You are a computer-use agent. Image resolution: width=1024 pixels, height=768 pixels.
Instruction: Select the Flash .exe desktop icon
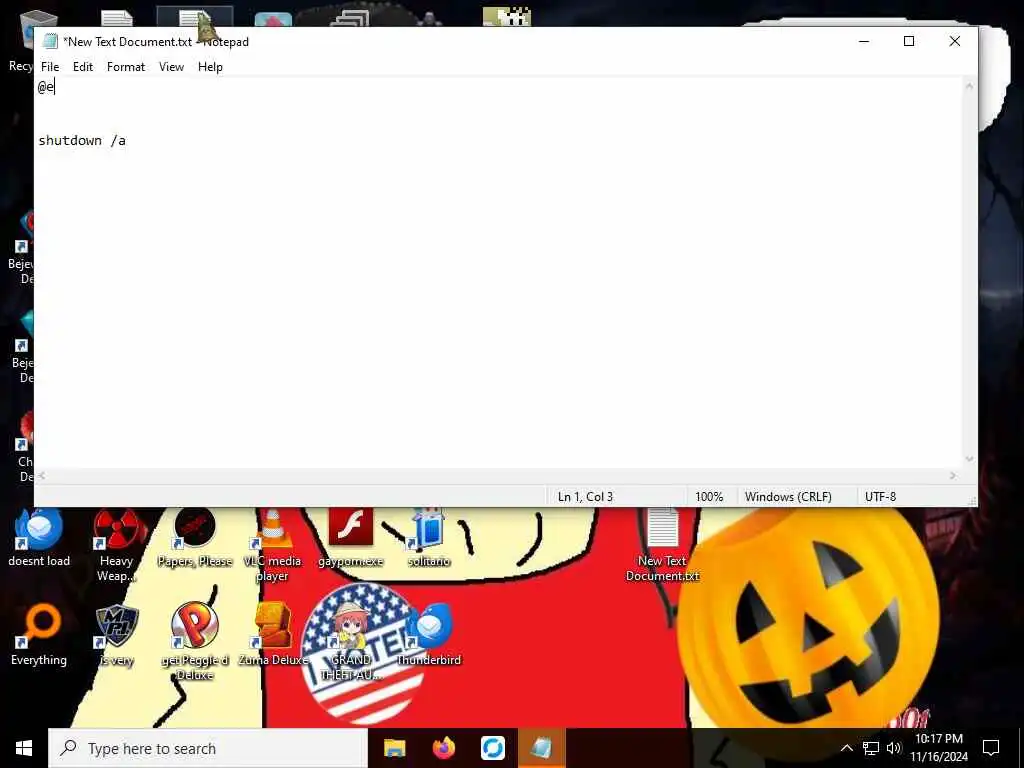click(x=351, y=537)
